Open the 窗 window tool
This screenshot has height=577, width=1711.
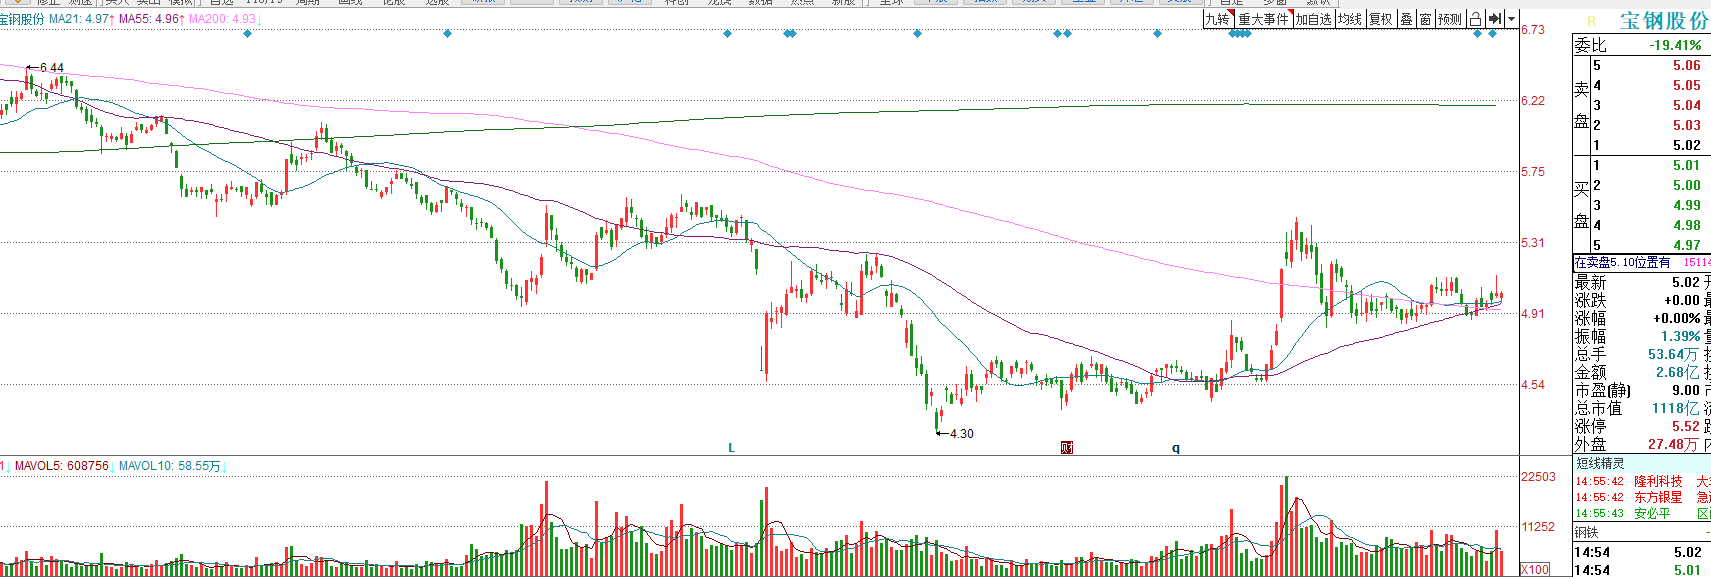pyautogui.click(x=1425, y=19)
